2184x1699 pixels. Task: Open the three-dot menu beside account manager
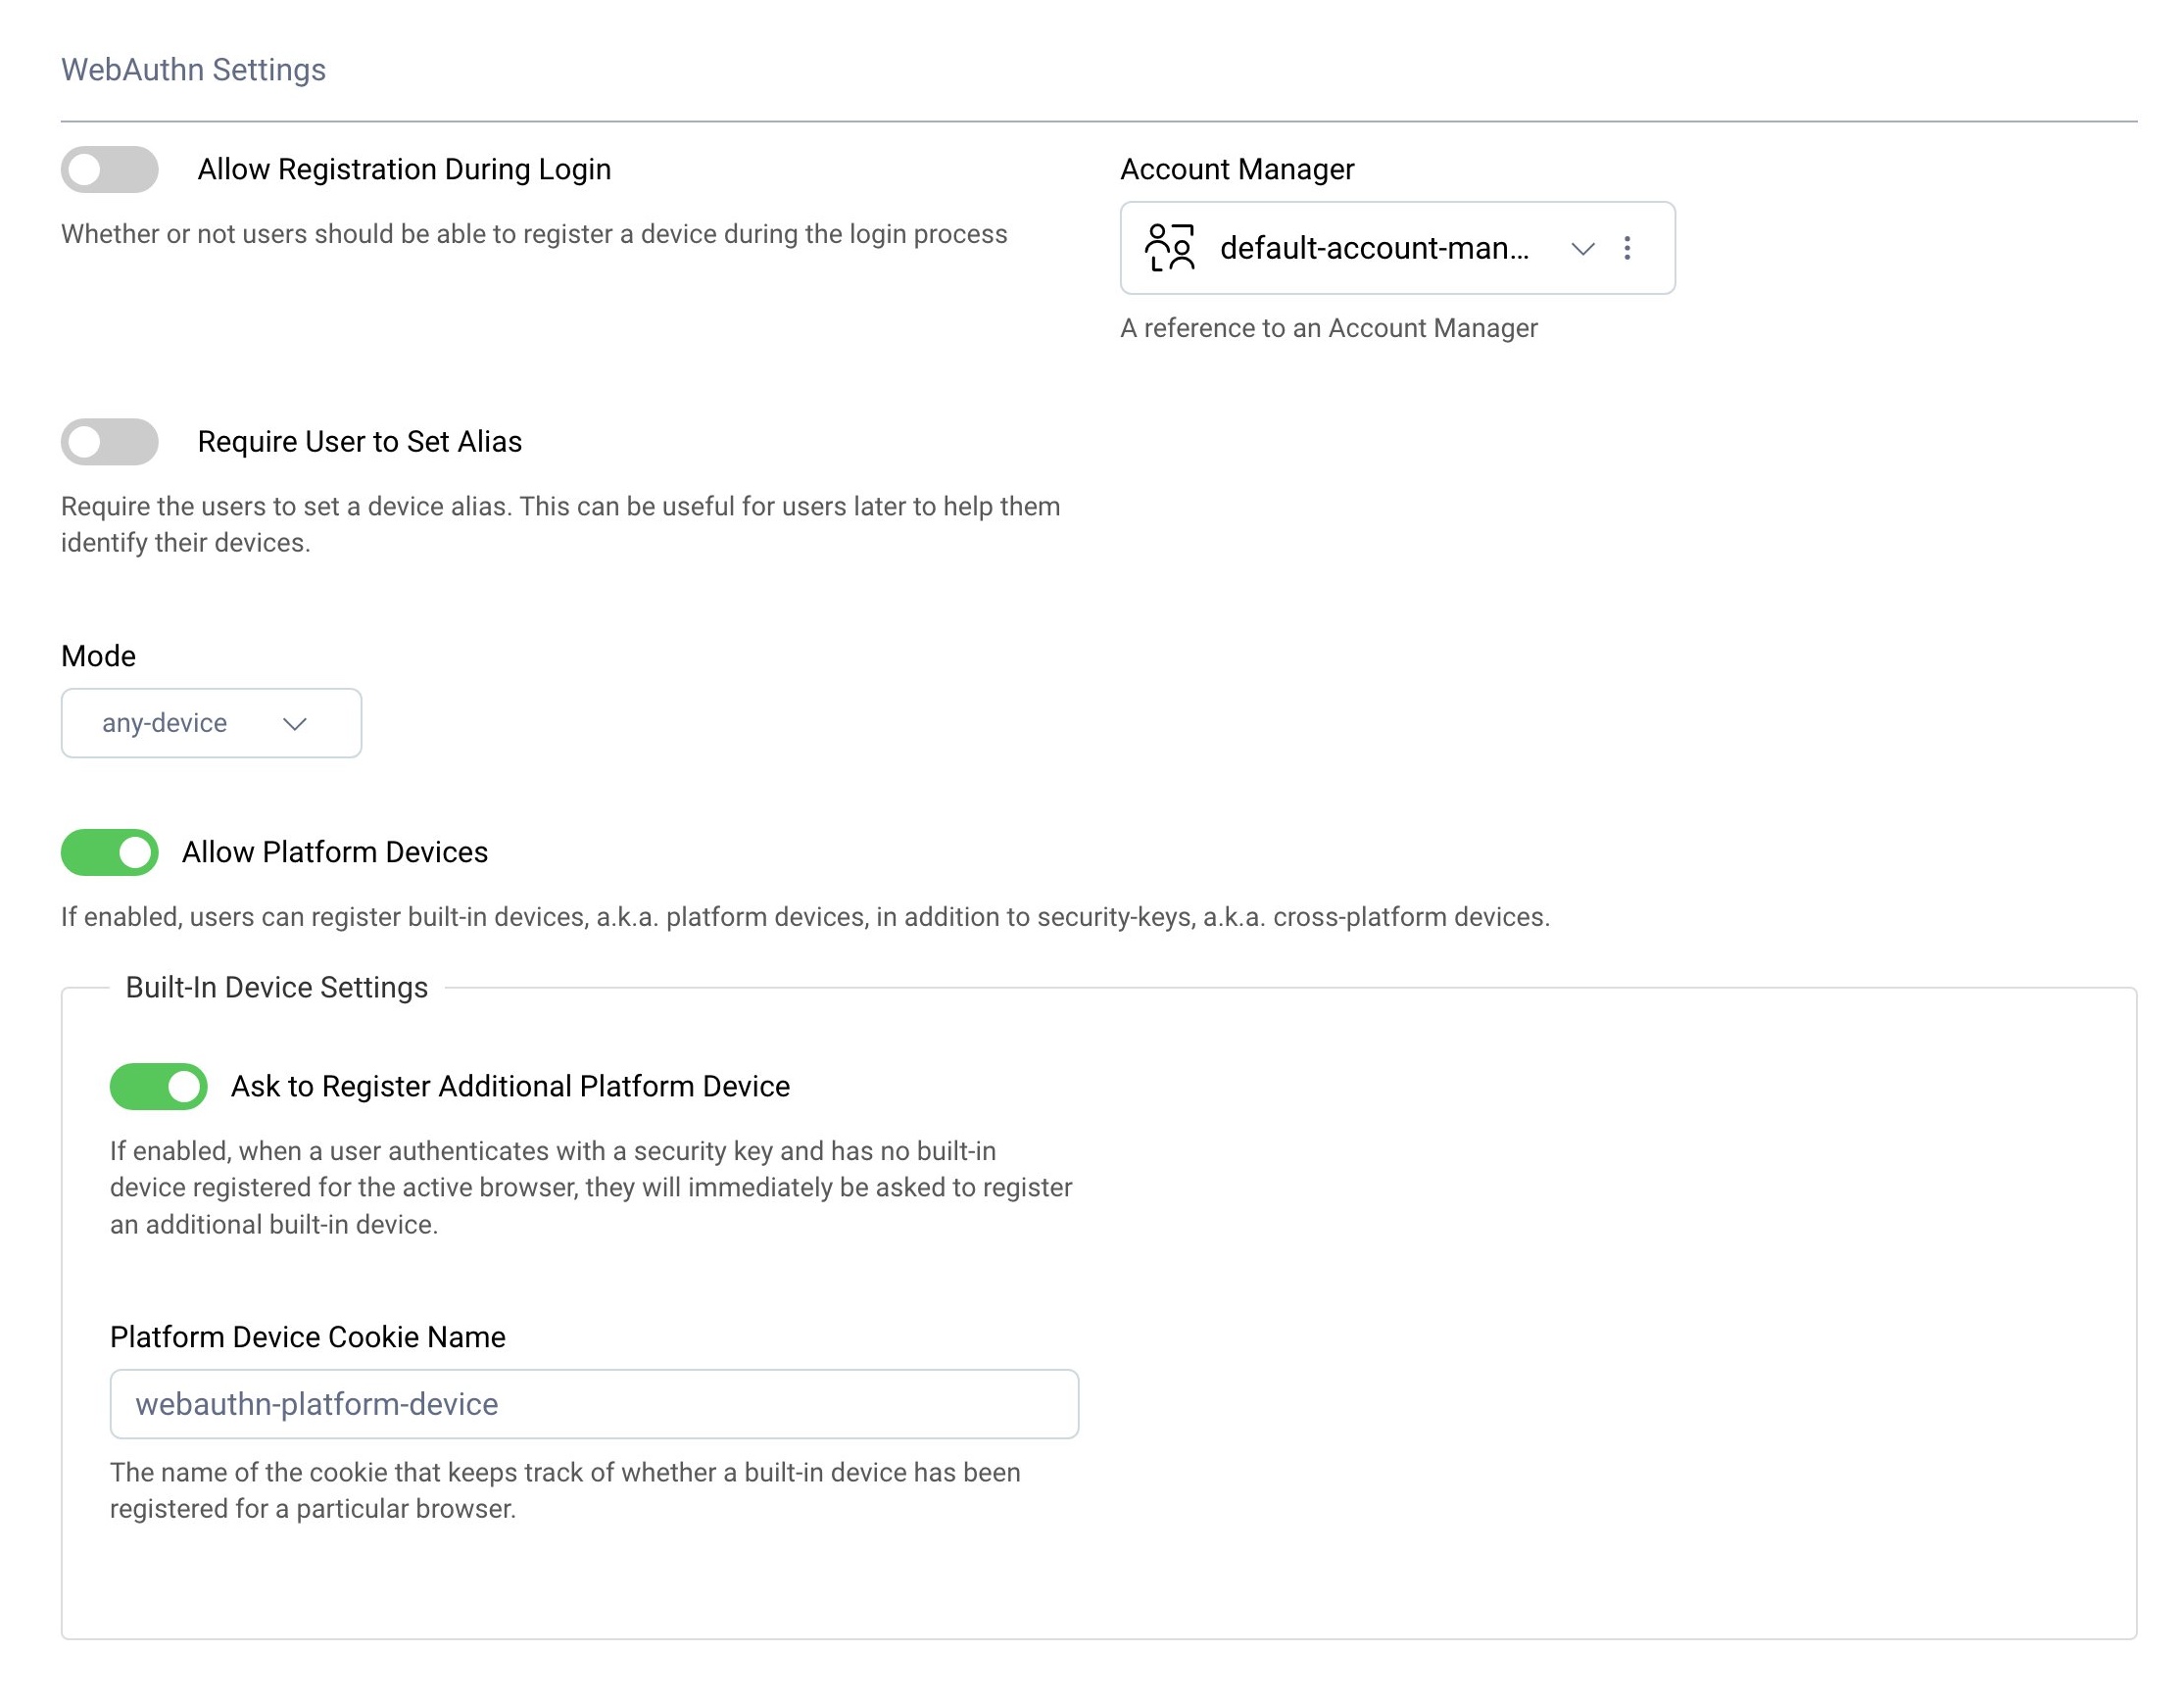pos(1627,248)
